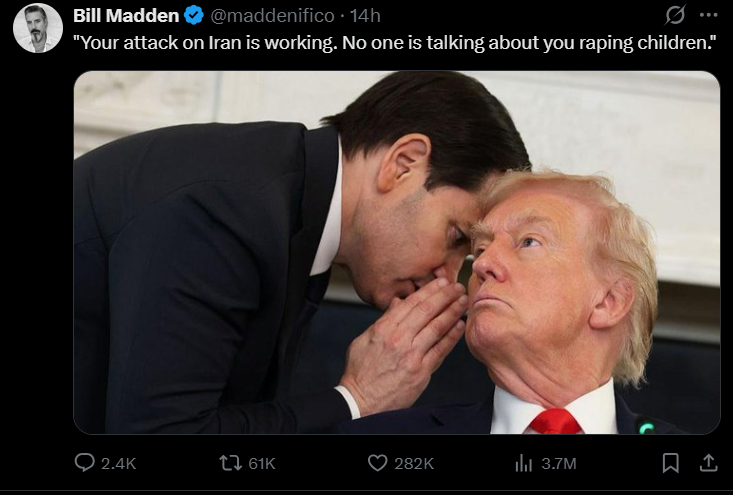Open the reply speech bubble icon
The height and width of the screenshot is (495, 733).
pyautogui.click(x=85, y=463)
